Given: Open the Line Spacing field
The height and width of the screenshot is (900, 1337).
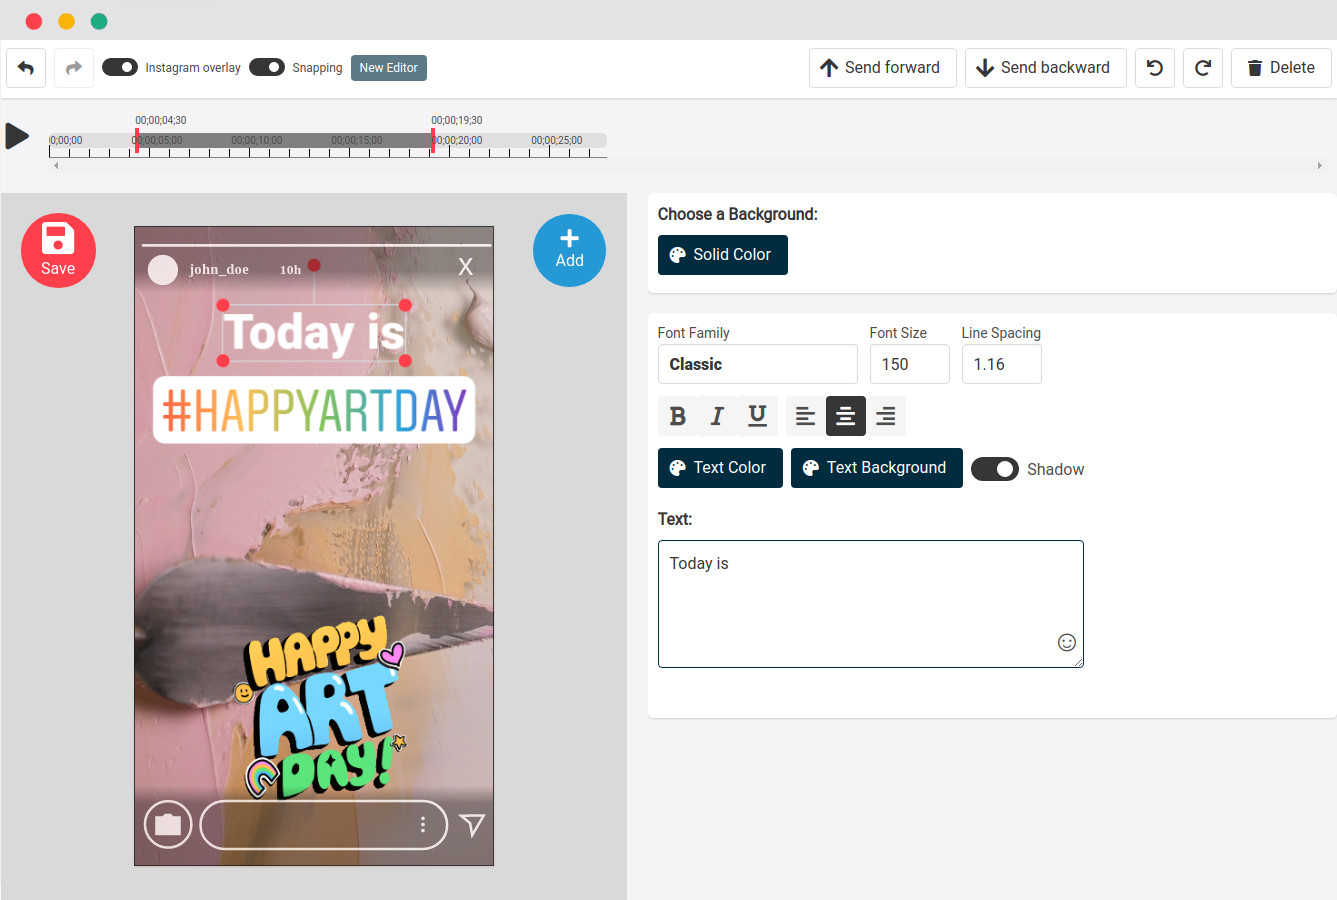Looking at the screenshot, I should [1001, 364].
